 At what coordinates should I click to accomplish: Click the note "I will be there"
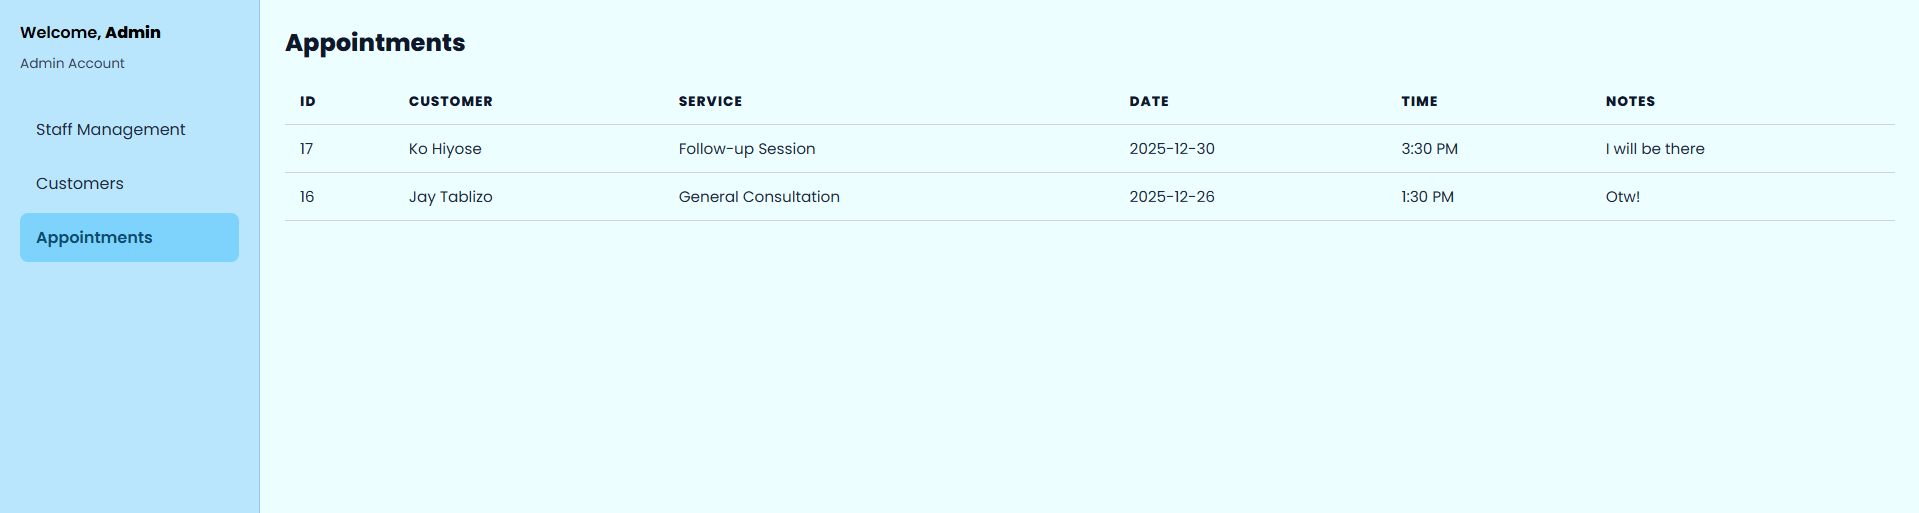[x=1655, y=149]
